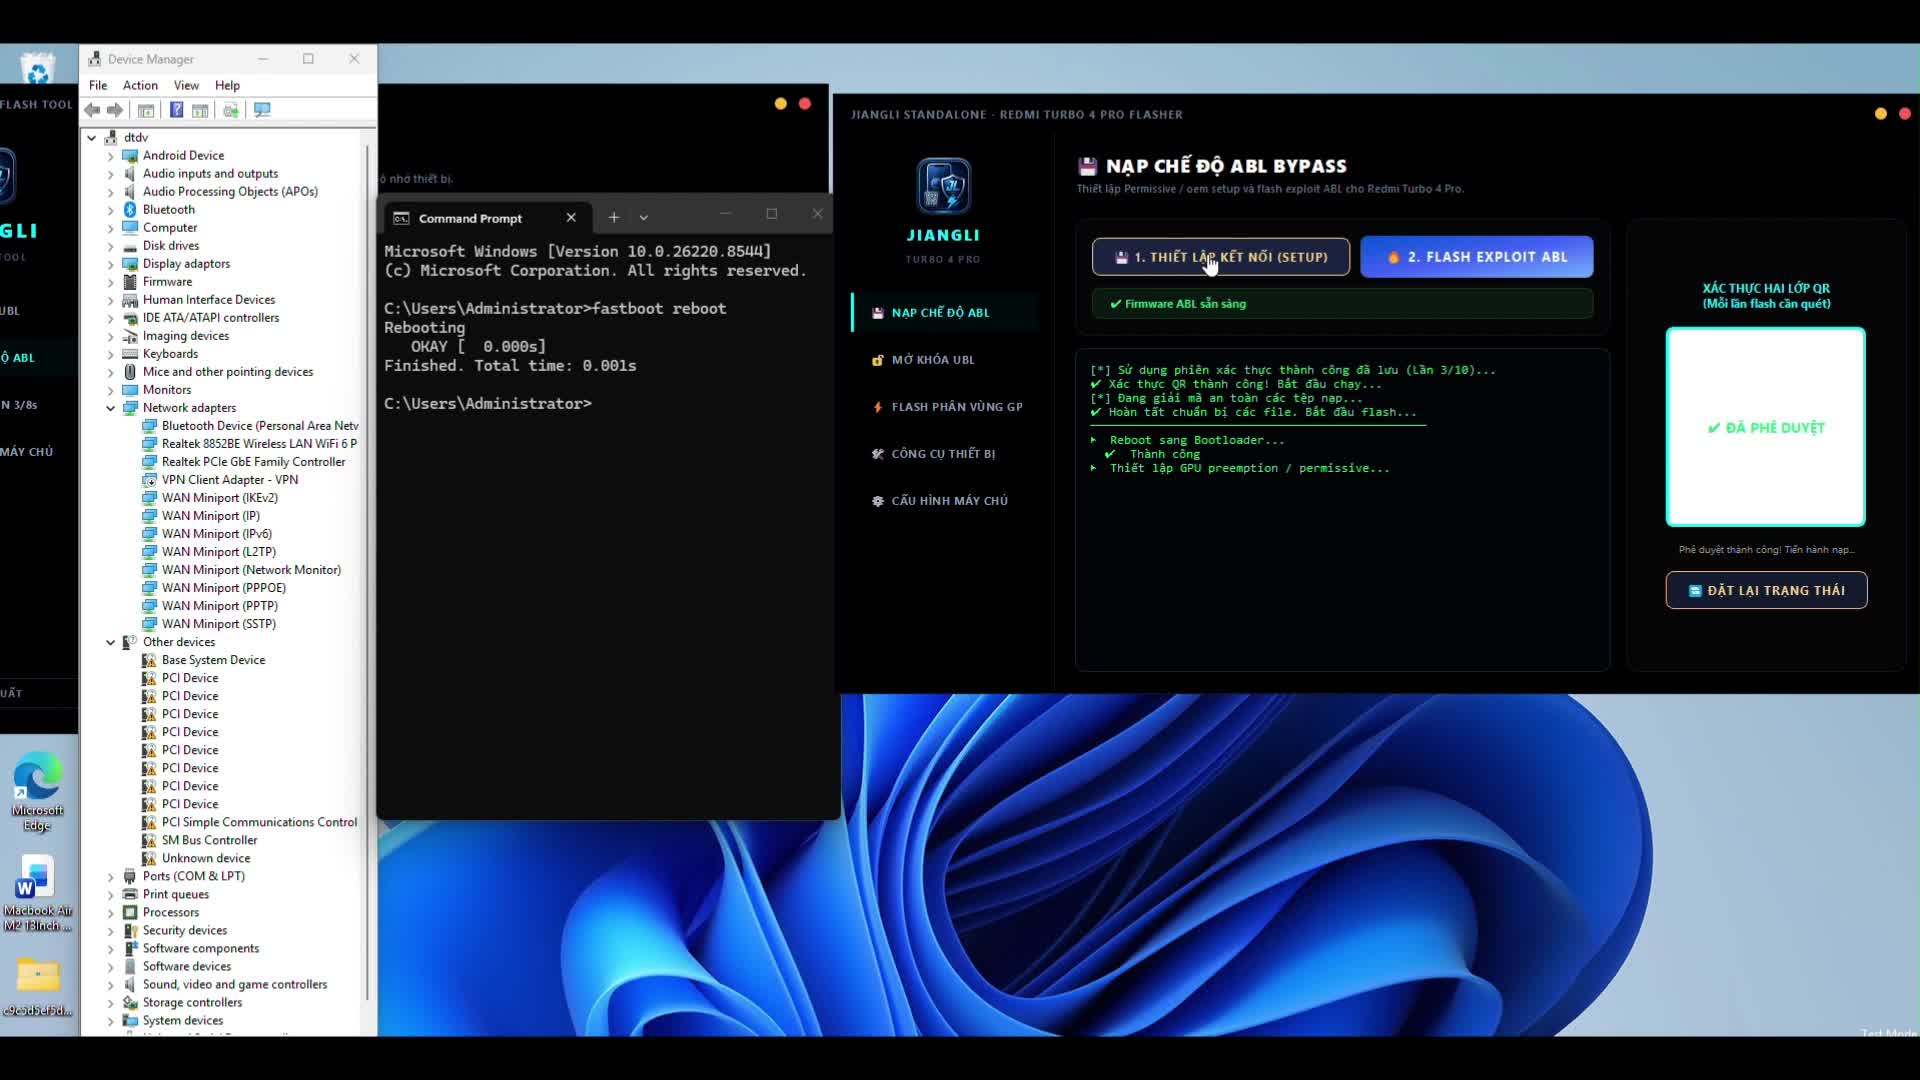Select Realtek 8852BE Wireless LAN WiFi adapter
This screenshot has width=1920, height=1080.
(259, 444)
